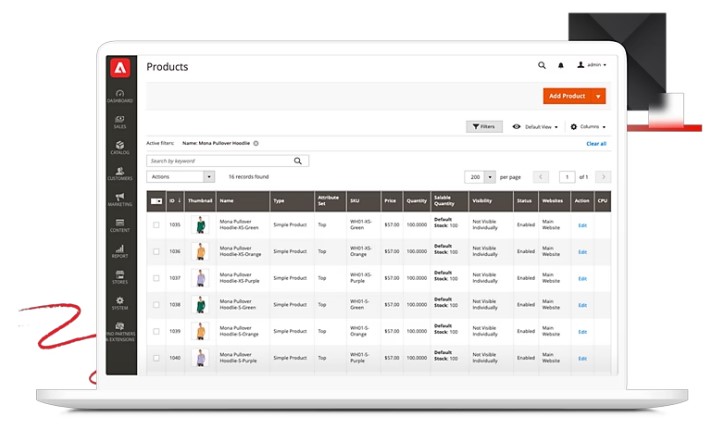Screen dimensions: 713x427
Task: Check the box for product ID 1035
Action: (156, 225)
